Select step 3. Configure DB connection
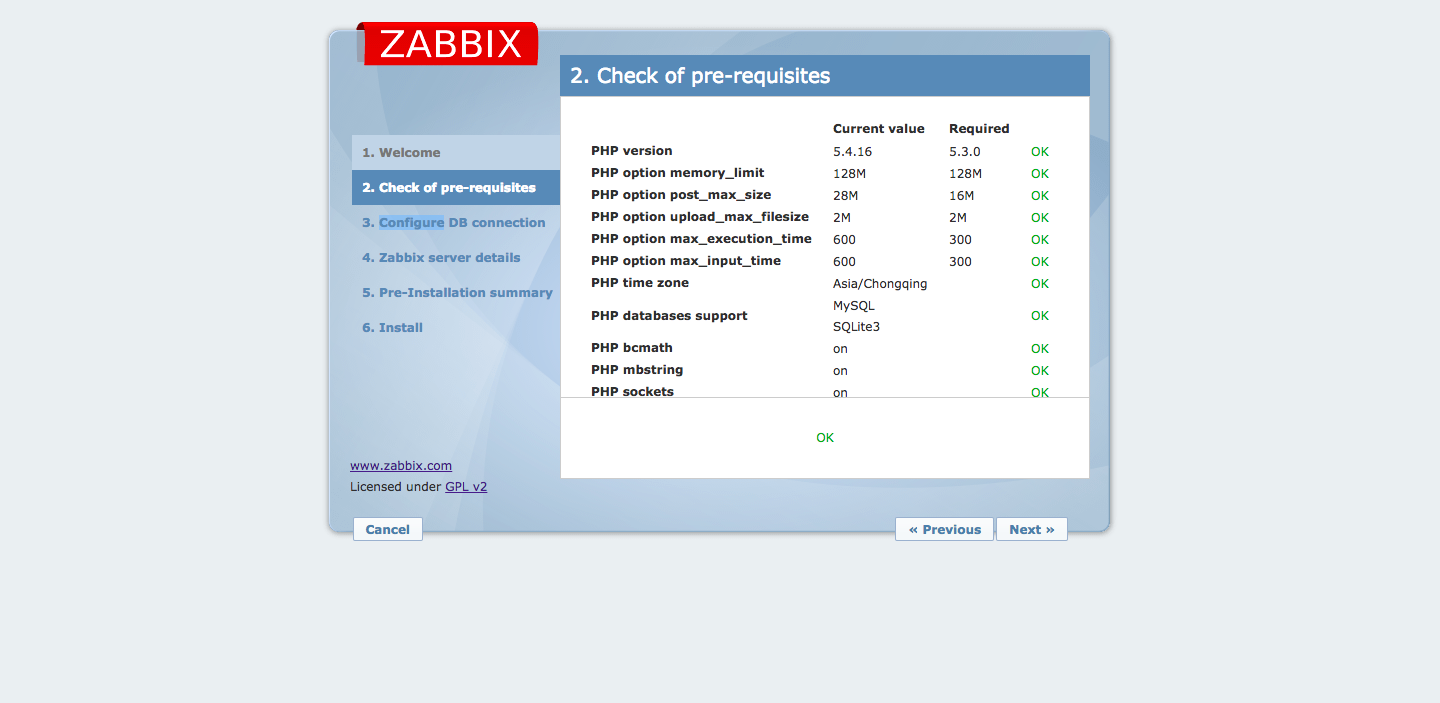The image size is (1440, 703). [x=456, y=222]
